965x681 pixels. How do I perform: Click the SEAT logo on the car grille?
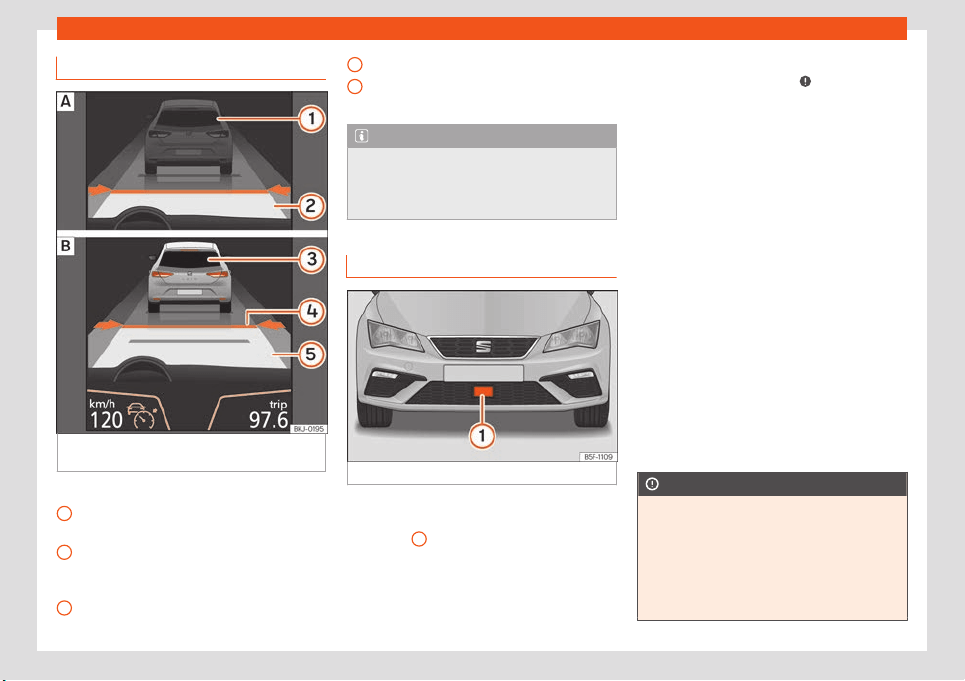(x=483, y=347)
